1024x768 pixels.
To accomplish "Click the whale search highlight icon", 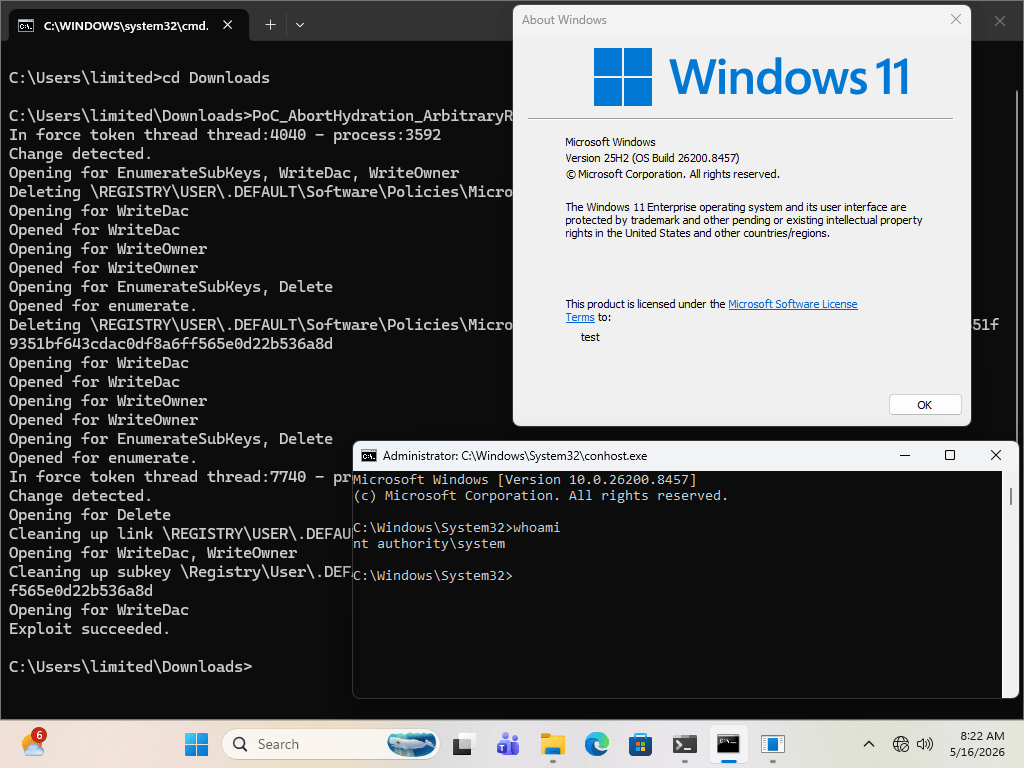I will [411, 744].
